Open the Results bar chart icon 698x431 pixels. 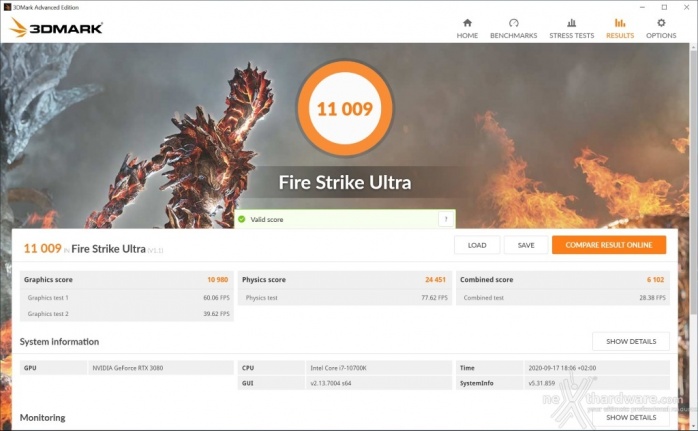(x=620, y=23)
